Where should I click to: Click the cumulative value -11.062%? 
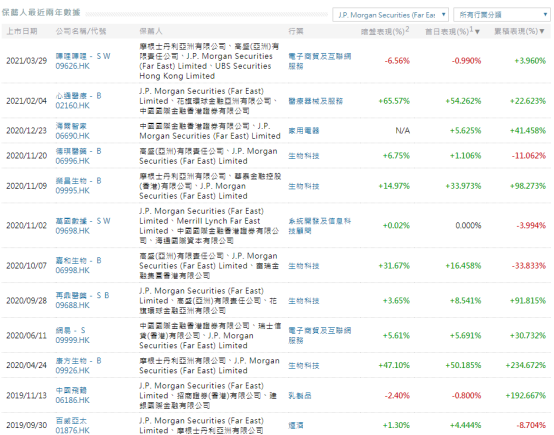(x=529, y=156)
